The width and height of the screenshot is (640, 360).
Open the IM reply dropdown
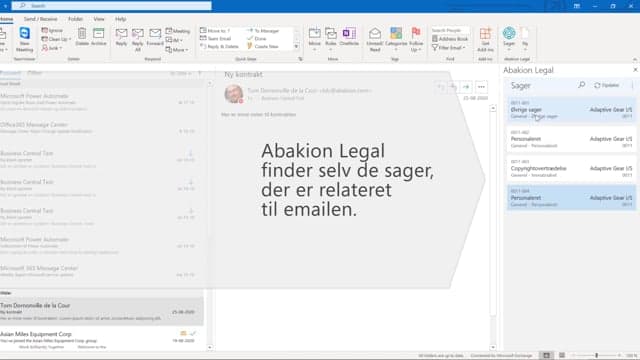174,40
